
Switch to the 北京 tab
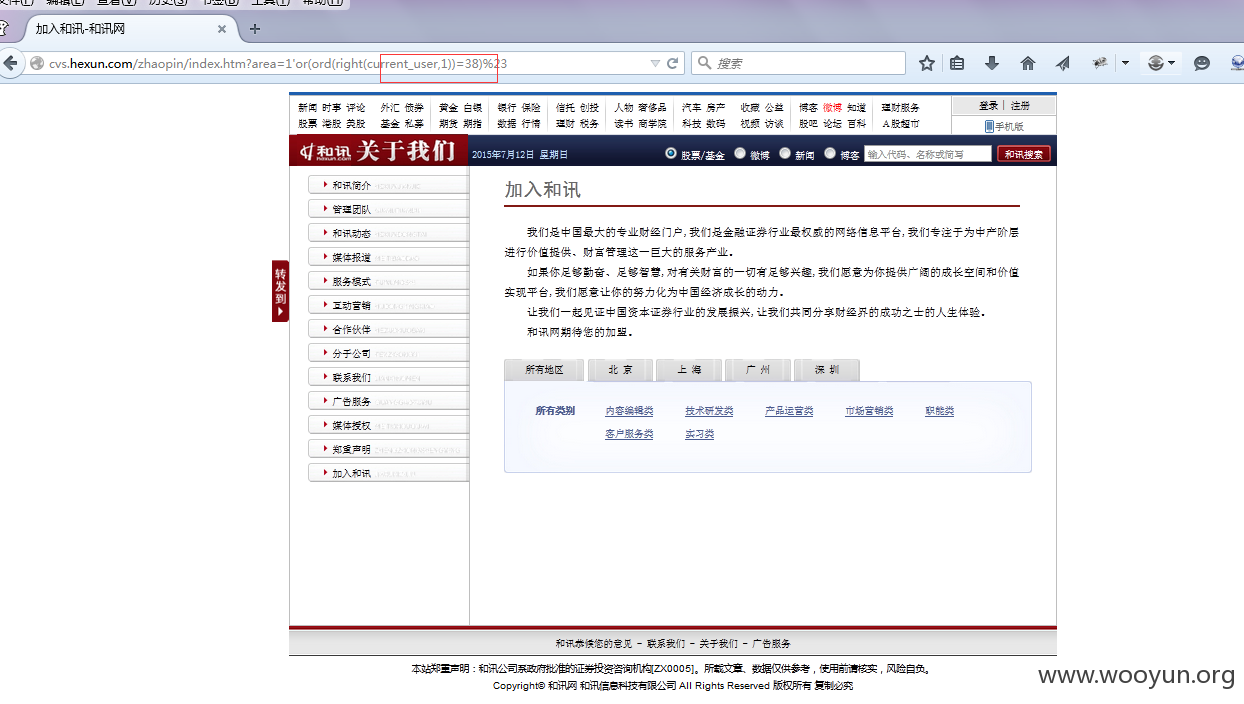pyautogui.click(x=620, y=370)
